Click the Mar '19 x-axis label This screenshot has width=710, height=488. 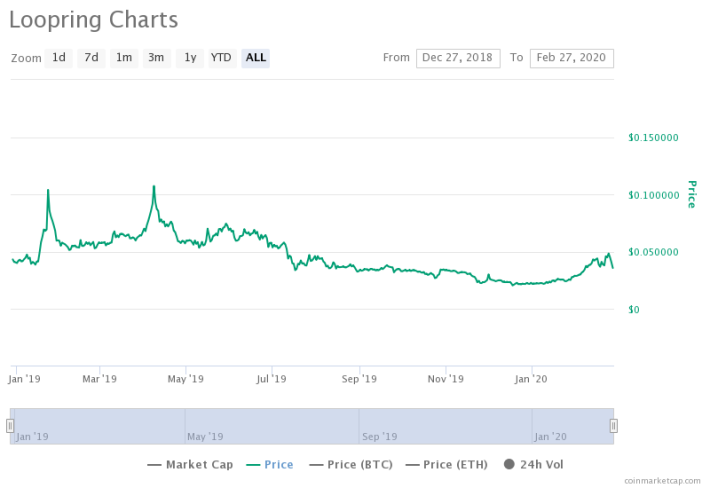click(x=99, y=379)
